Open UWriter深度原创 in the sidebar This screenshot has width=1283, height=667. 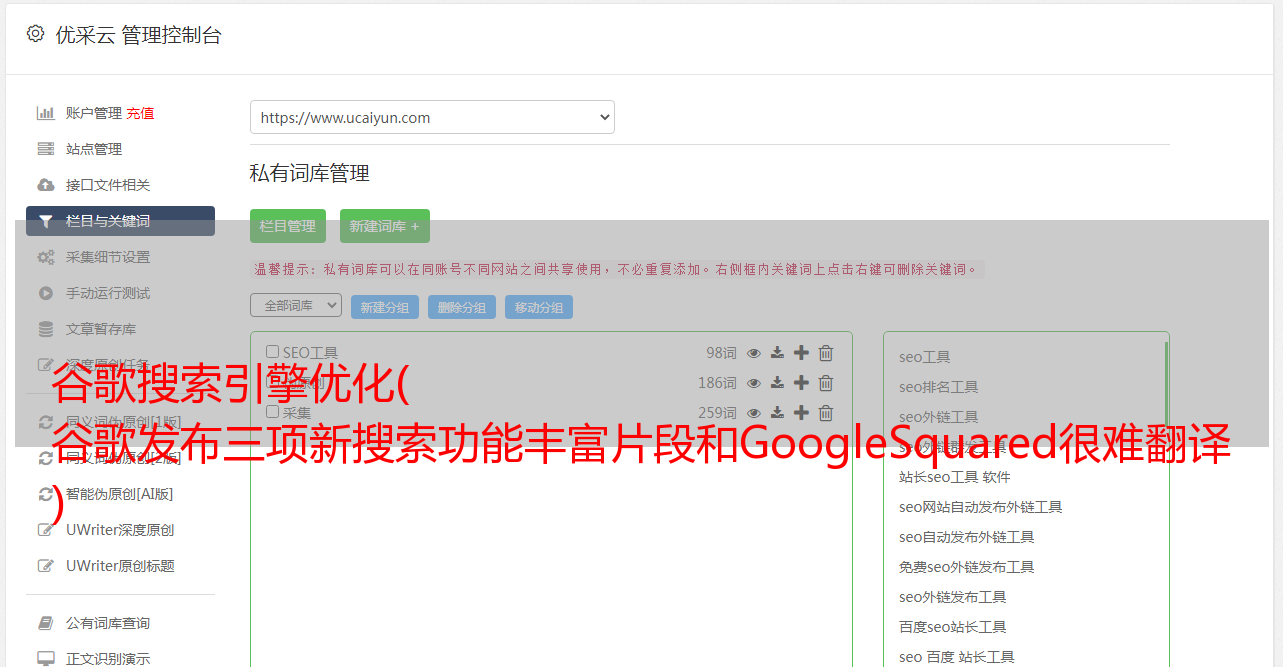click(120, 530)
